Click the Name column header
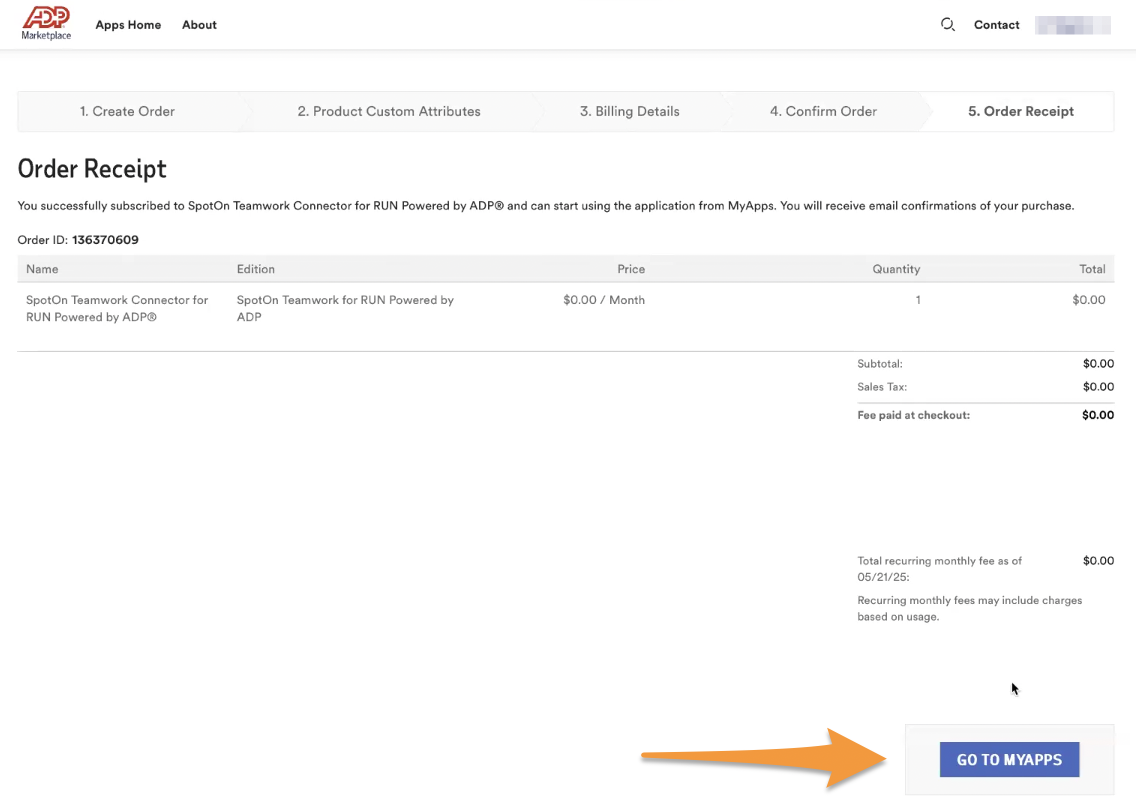Screen dimensions: 1136x810 coord(42,269)
